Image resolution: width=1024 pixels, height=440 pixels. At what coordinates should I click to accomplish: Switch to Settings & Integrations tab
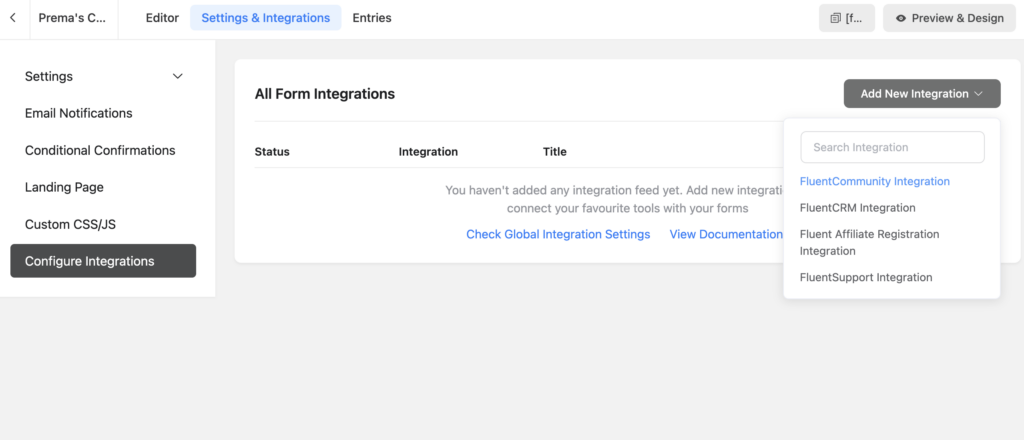(265, 18)
